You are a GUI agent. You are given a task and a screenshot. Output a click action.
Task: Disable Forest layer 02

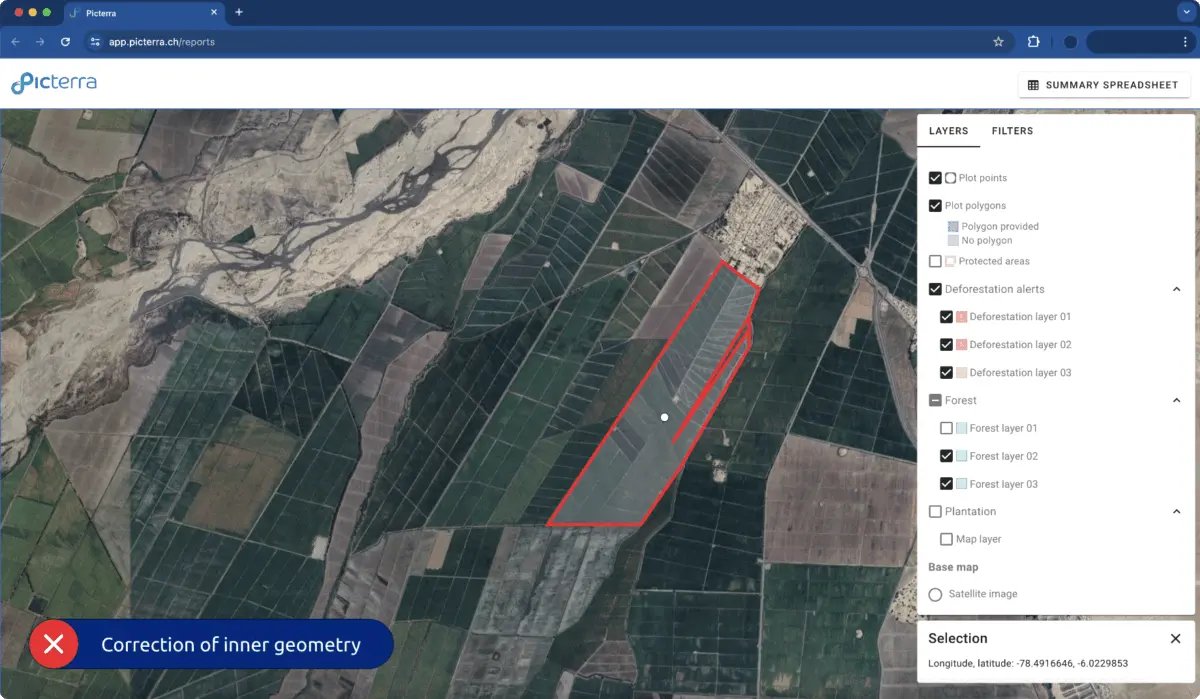tap(946, 456)
